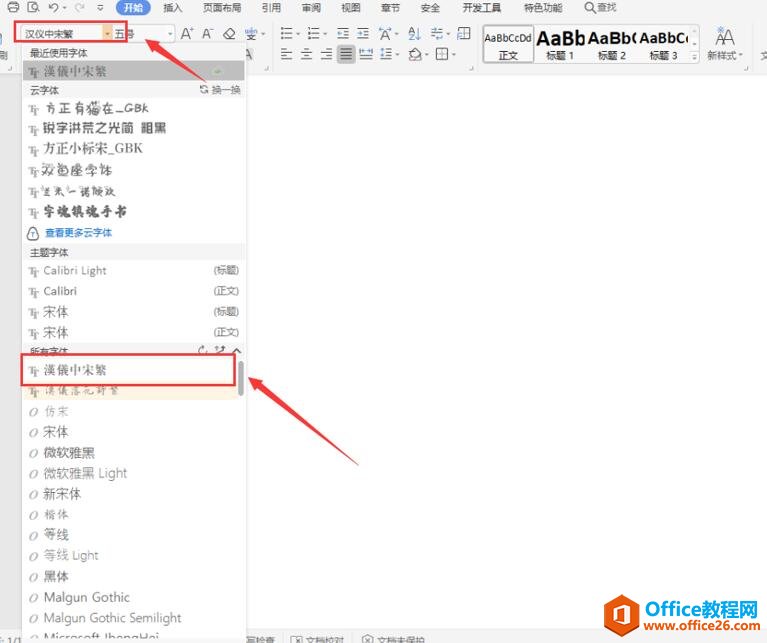Collapse the 所有字体 section chevron
Image resolution: width=767 pixels, height=643 pixels.
pos(237,351)
